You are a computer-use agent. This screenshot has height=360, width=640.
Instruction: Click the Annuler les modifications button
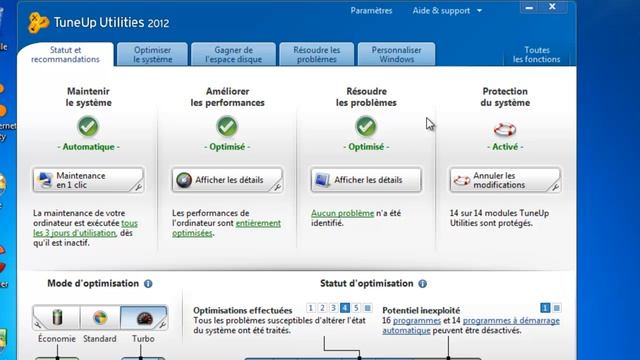tap(505, 180)
